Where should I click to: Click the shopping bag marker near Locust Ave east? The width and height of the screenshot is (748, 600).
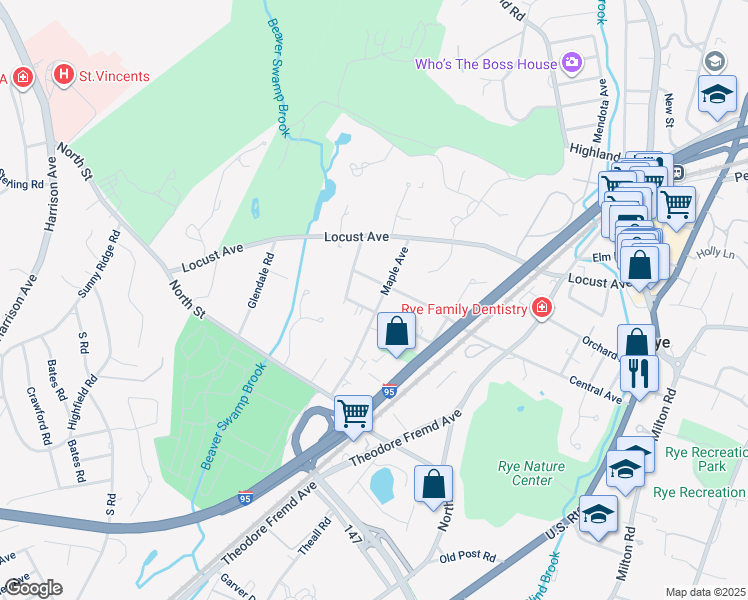(640, 267)
